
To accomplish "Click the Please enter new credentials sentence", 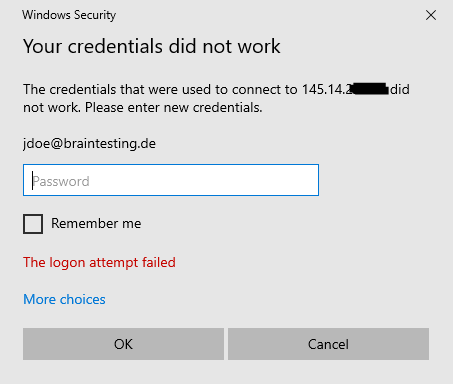I will pyautogui.click(x=174, y=108).
